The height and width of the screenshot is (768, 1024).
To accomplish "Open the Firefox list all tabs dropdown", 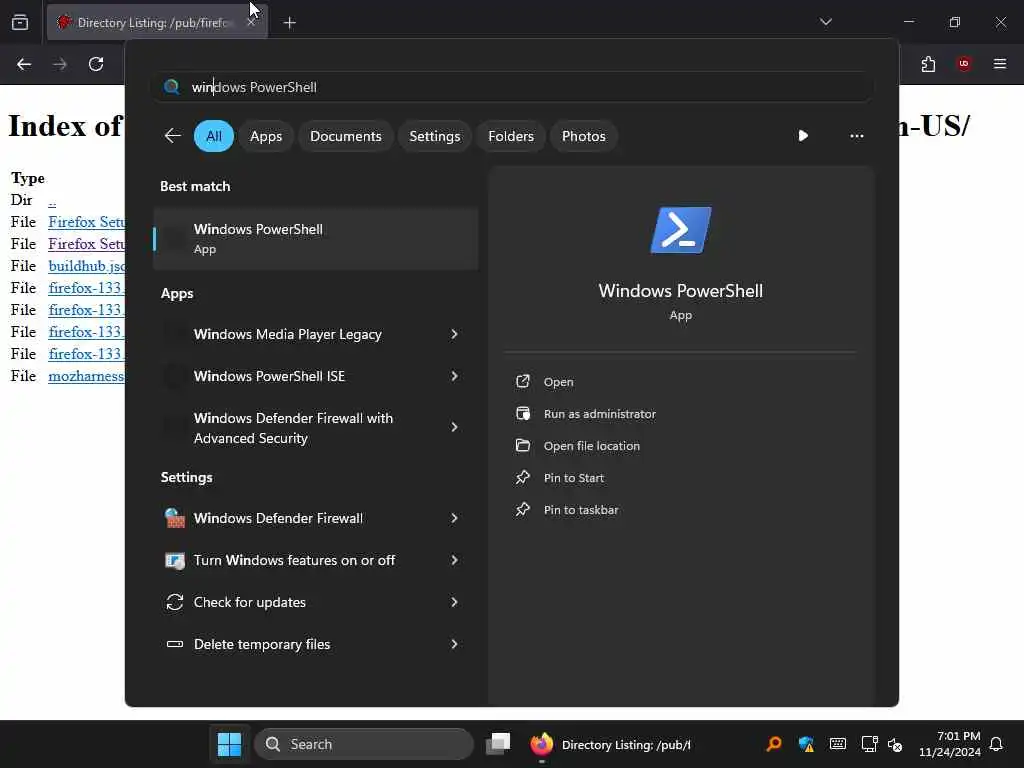I will [x=825, y=22].
